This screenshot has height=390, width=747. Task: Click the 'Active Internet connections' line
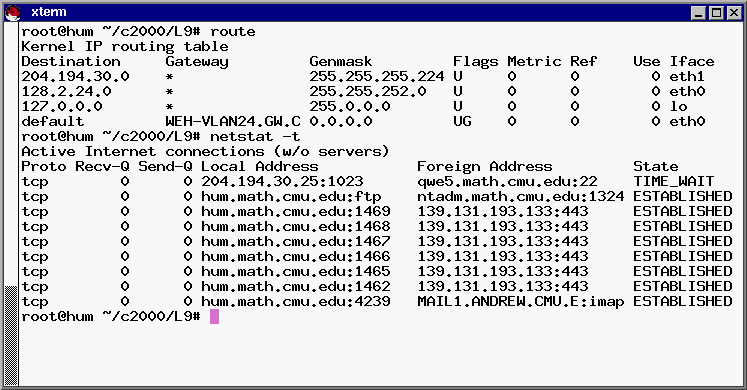coord(205,151)
